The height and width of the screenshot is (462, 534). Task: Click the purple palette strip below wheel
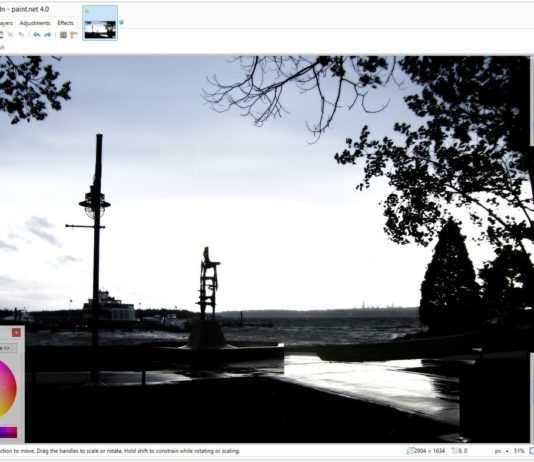coord(8,432)
